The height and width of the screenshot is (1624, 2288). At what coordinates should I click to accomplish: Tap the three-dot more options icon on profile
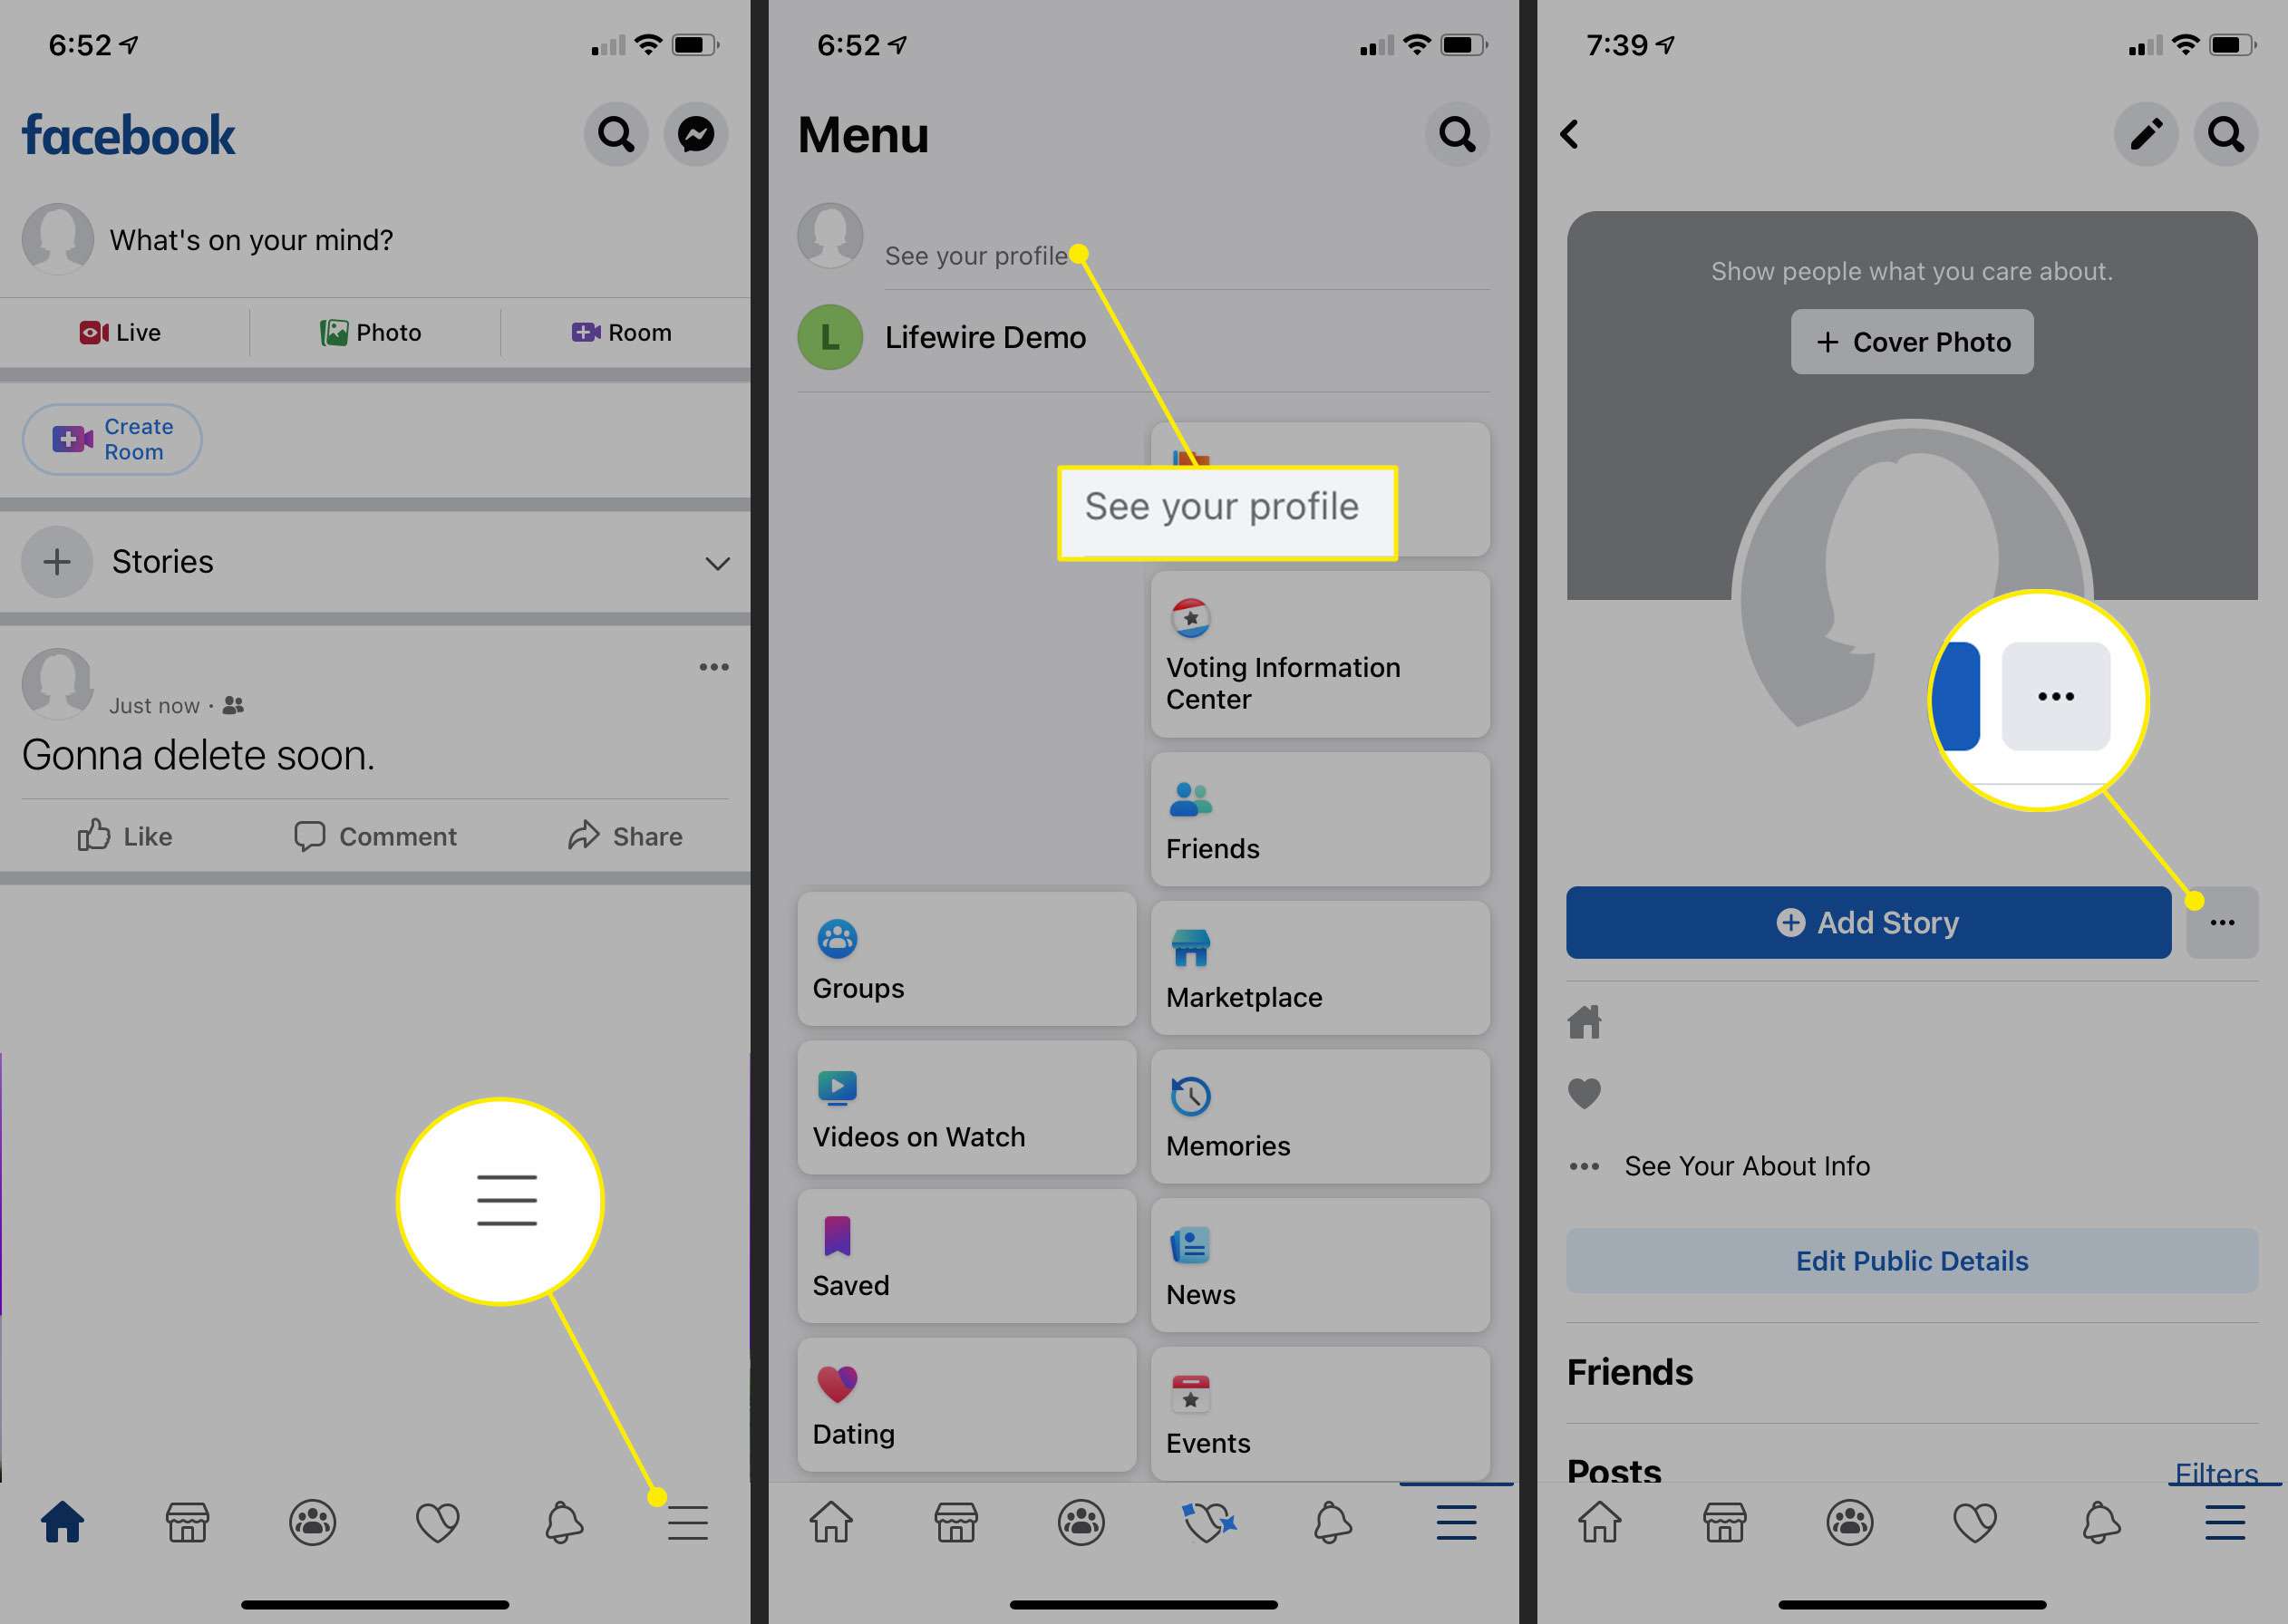point(2223,921)
